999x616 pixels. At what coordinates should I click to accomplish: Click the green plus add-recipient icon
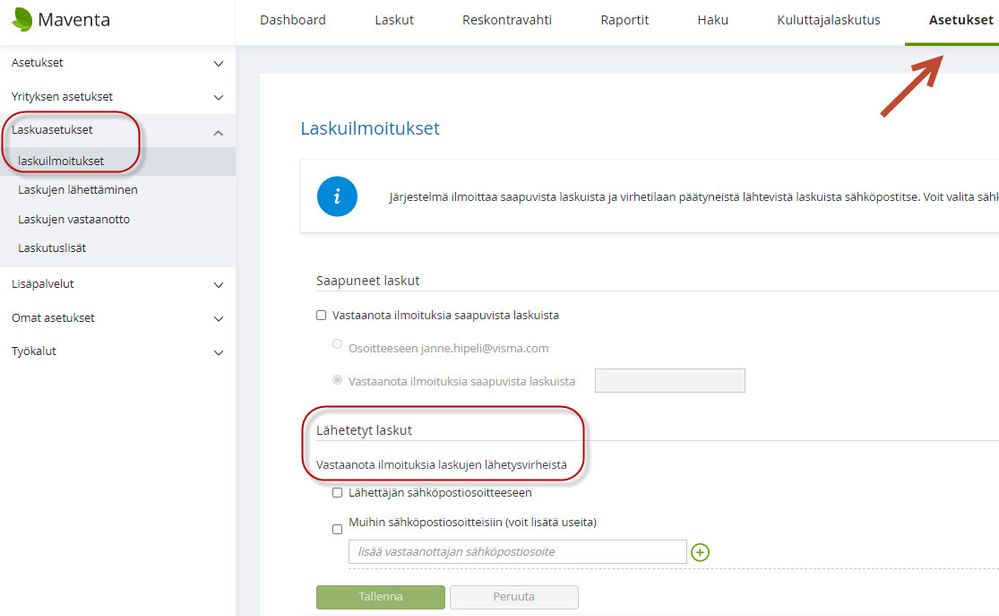700,552
